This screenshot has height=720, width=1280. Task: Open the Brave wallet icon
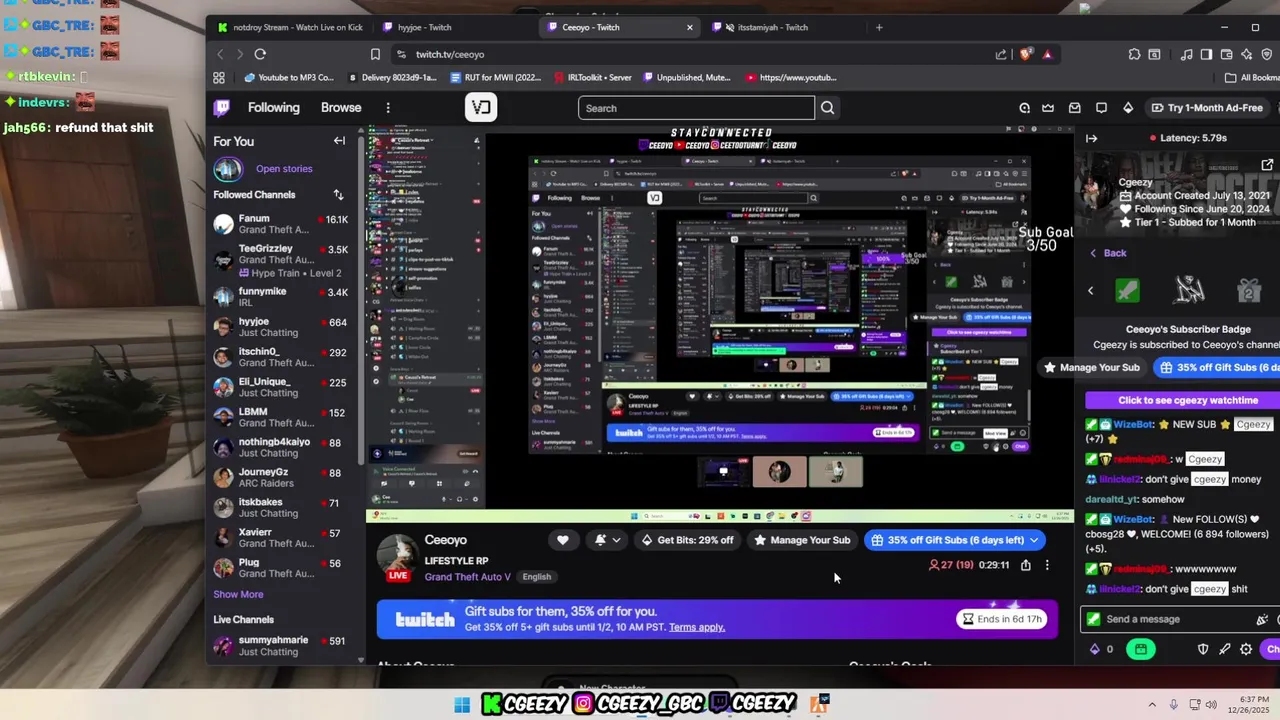[1227, 54]
